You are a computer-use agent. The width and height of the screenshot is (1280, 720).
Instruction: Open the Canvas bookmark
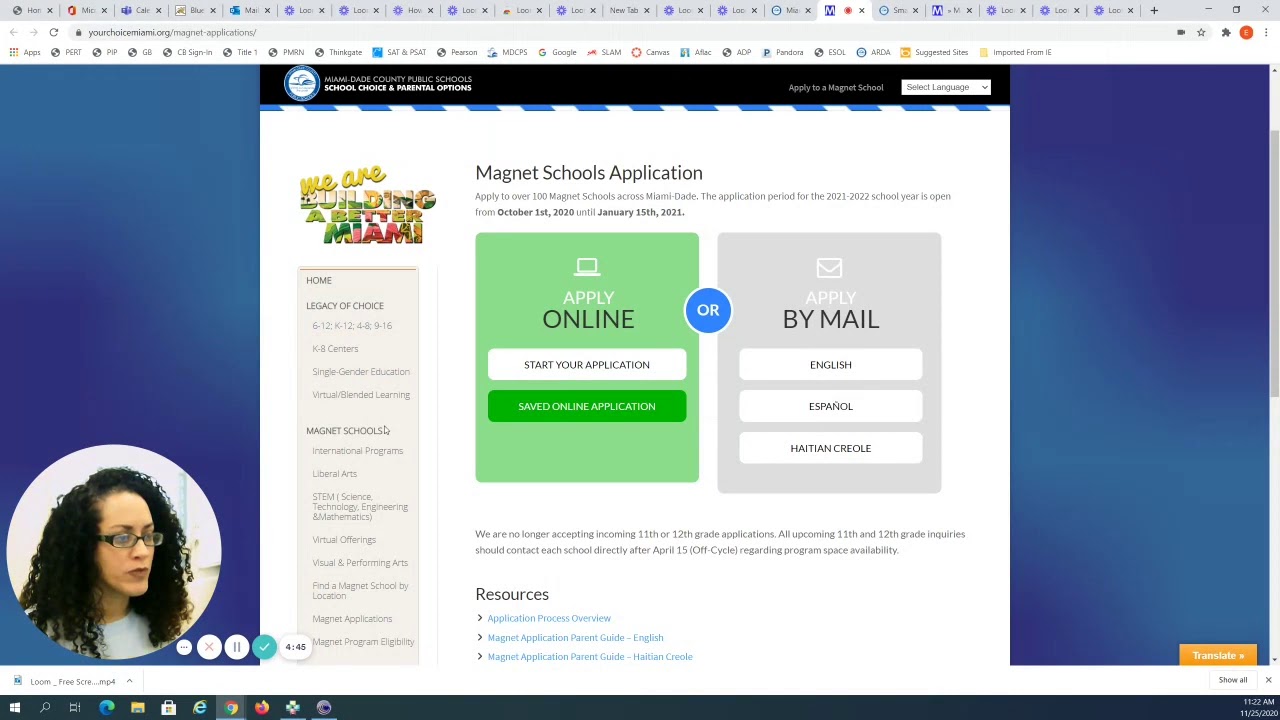coord(649,52)
